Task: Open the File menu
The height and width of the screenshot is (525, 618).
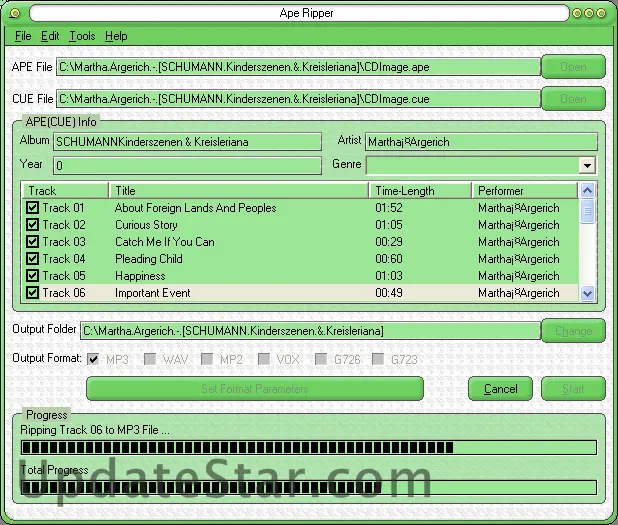Action: [23, 36]
